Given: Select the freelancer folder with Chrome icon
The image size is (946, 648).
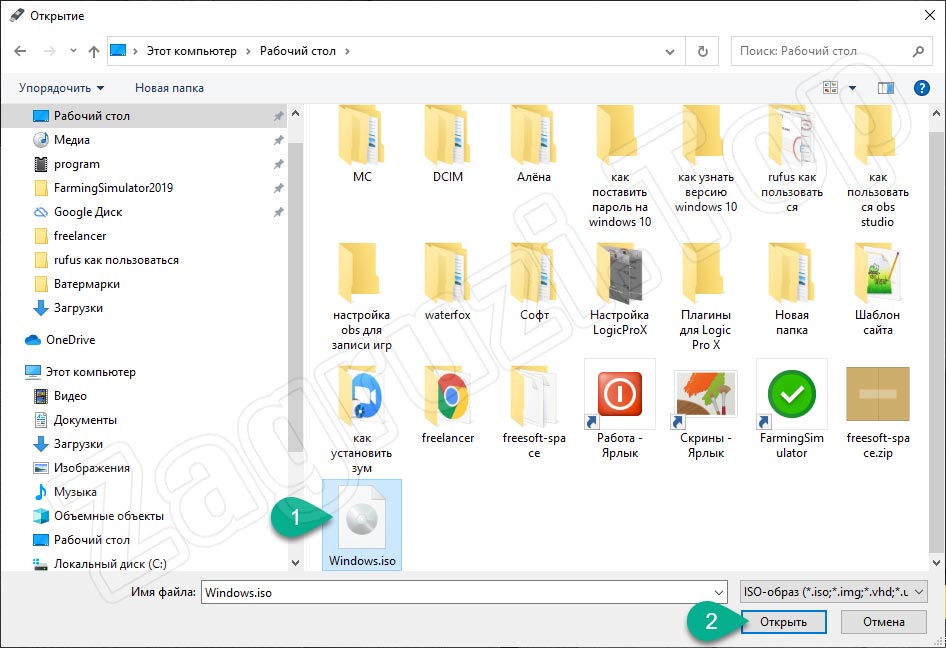Looking at the screenshot, I should [447, 395].
